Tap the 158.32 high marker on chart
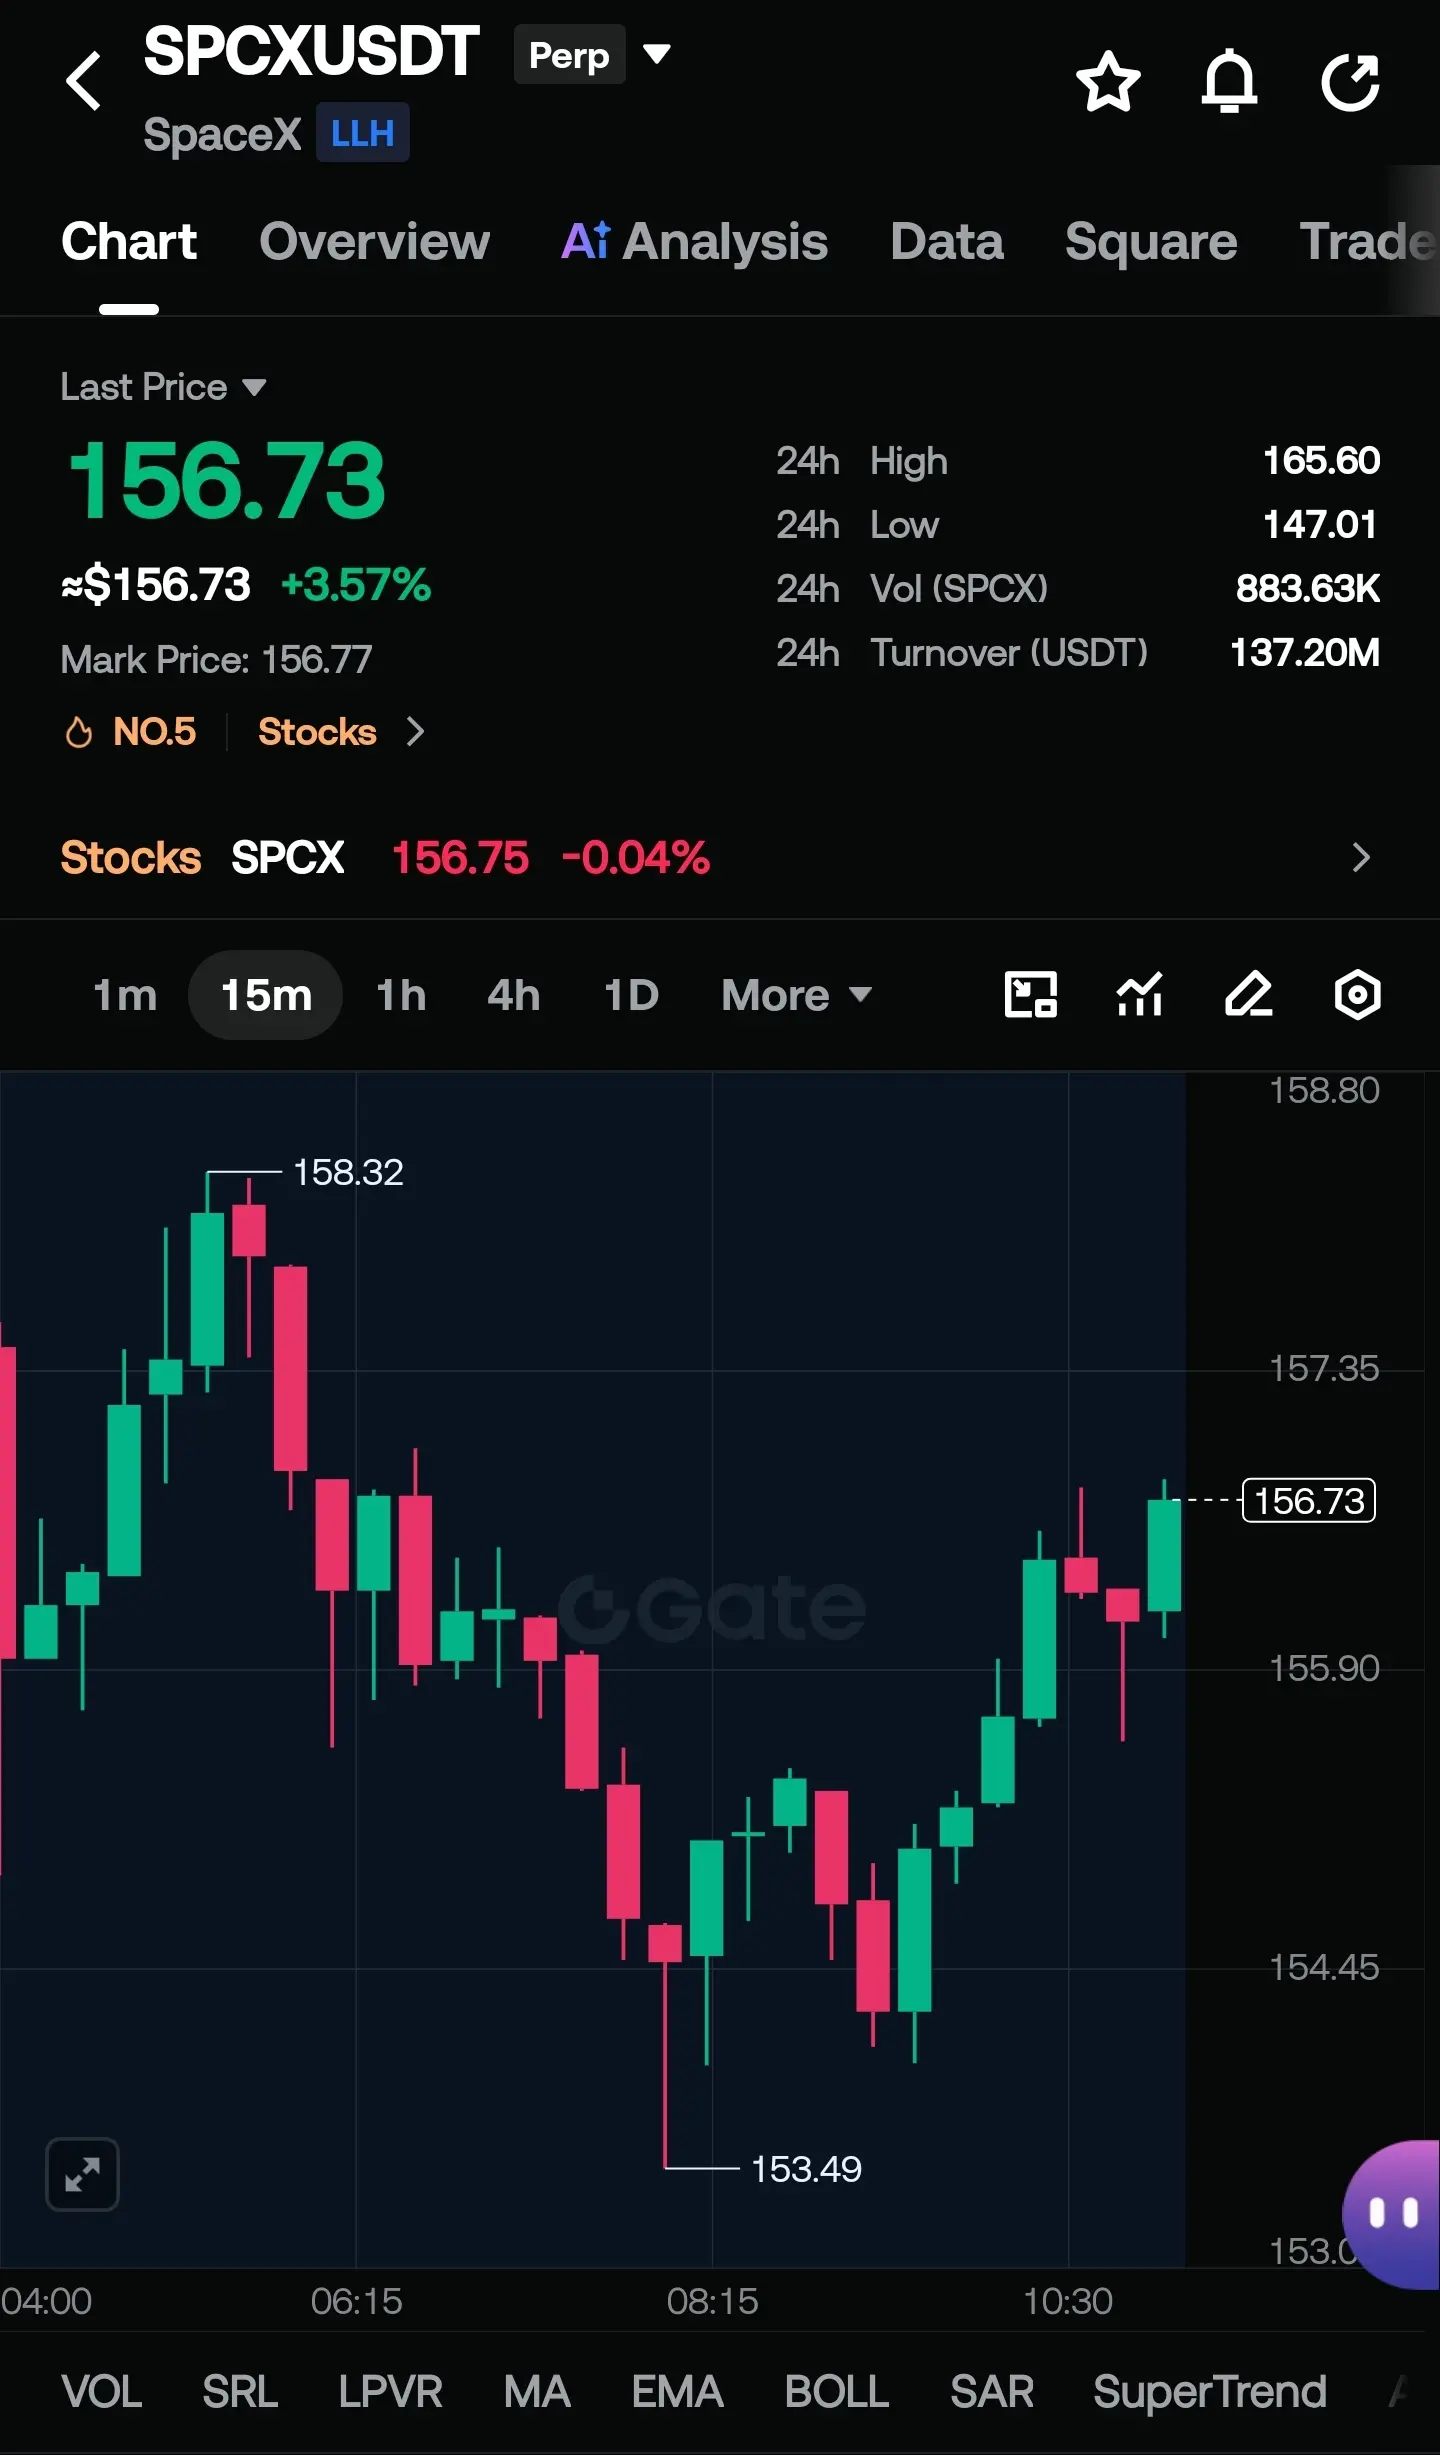 tap(348, 1172)
